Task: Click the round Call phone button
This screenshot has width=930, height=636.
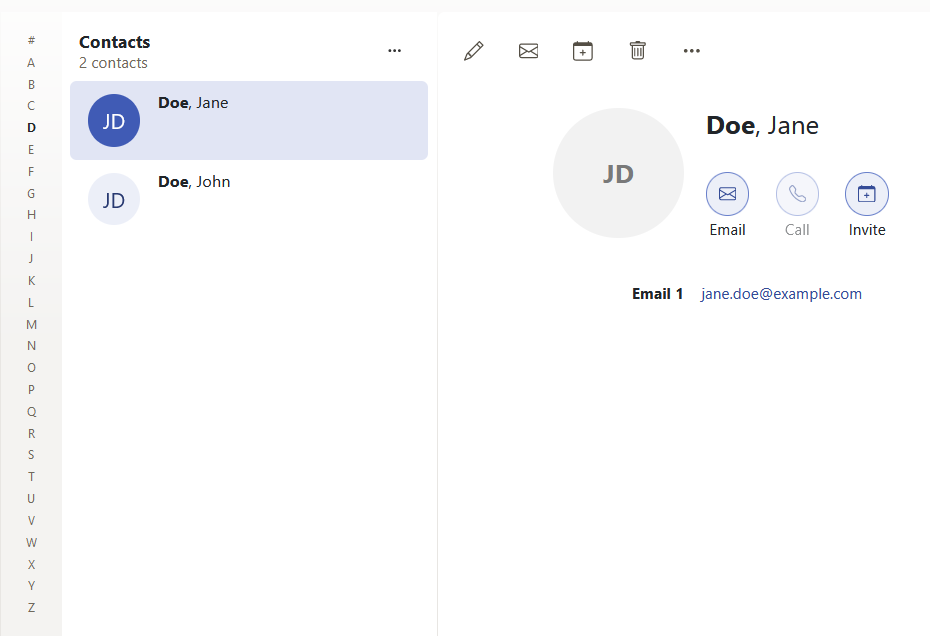Action: (x=797, y=194)
